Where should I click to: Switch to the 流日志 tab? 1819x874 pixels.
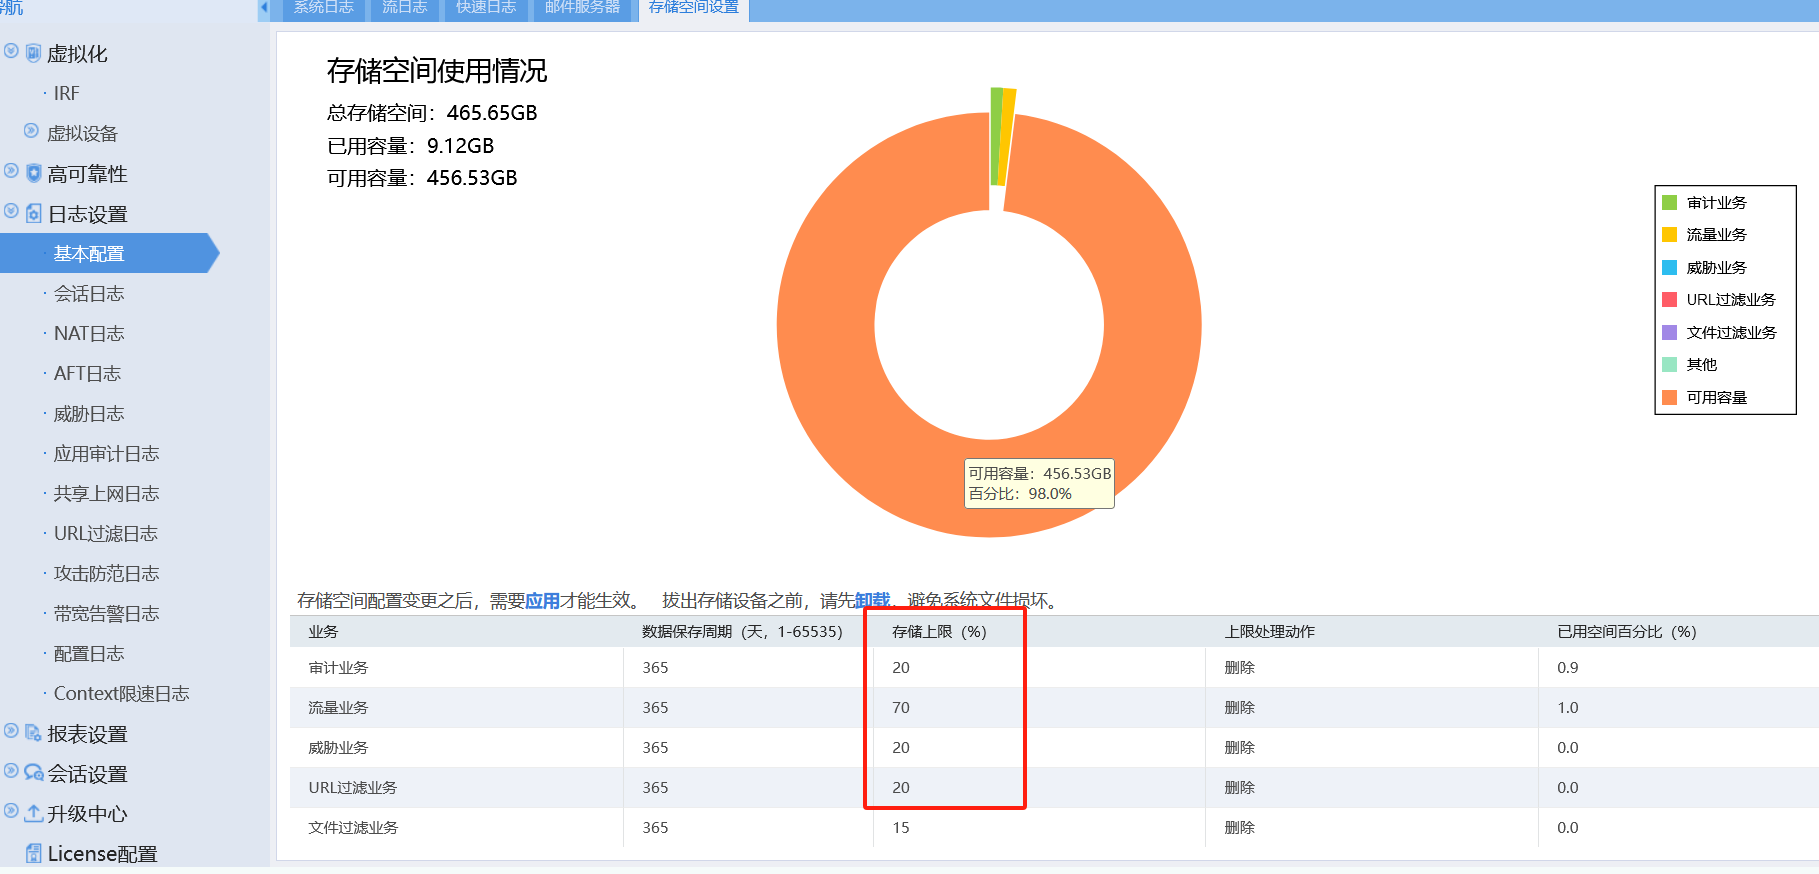coord(404,8)
